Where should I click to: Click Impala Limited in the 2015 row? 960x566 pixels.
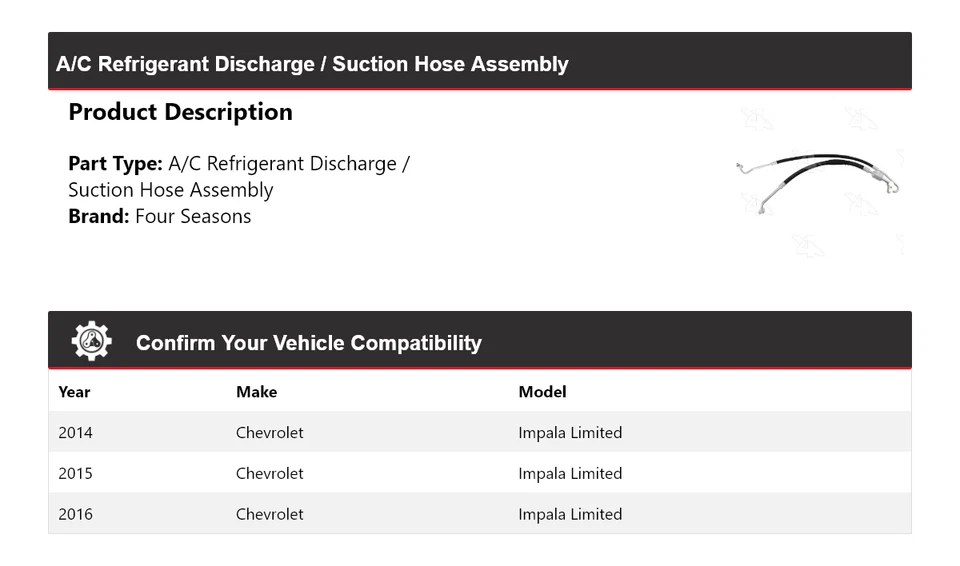[570, 474]
